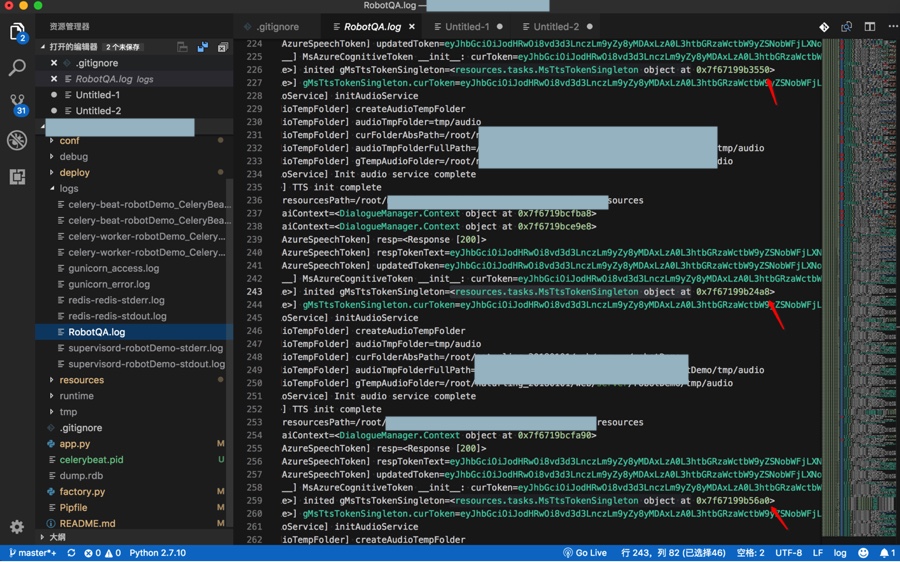Screen dimensions: 900x562
Task: Open notifications bell in status bar
Action: click(888, 553)
